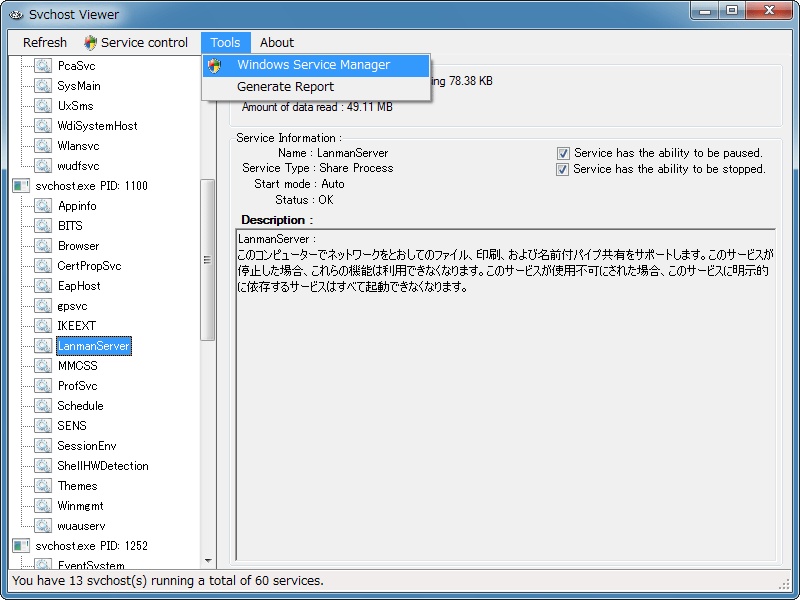Click the 'Status : OK' text

304,200
